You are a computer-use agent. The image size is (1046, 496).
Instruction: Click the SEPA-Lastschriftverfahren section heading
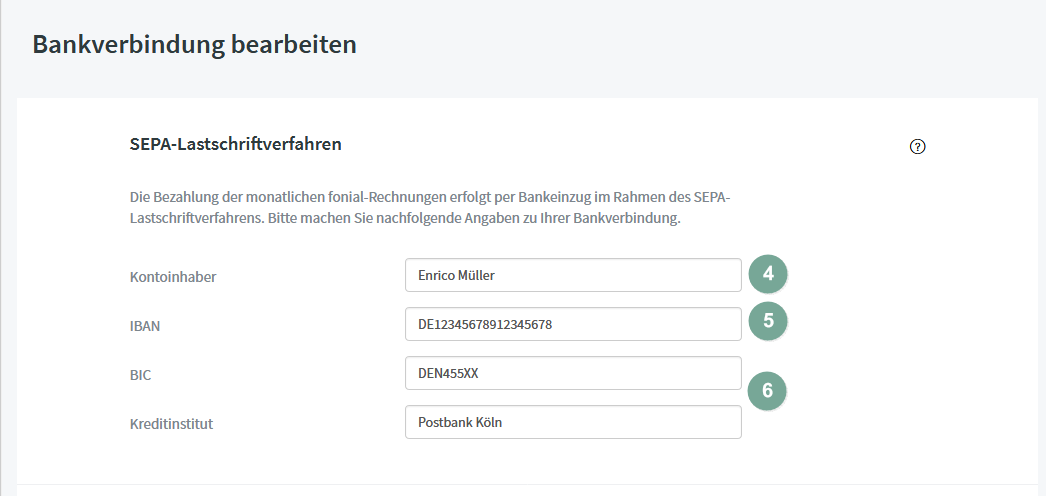(x=235, y=144)
